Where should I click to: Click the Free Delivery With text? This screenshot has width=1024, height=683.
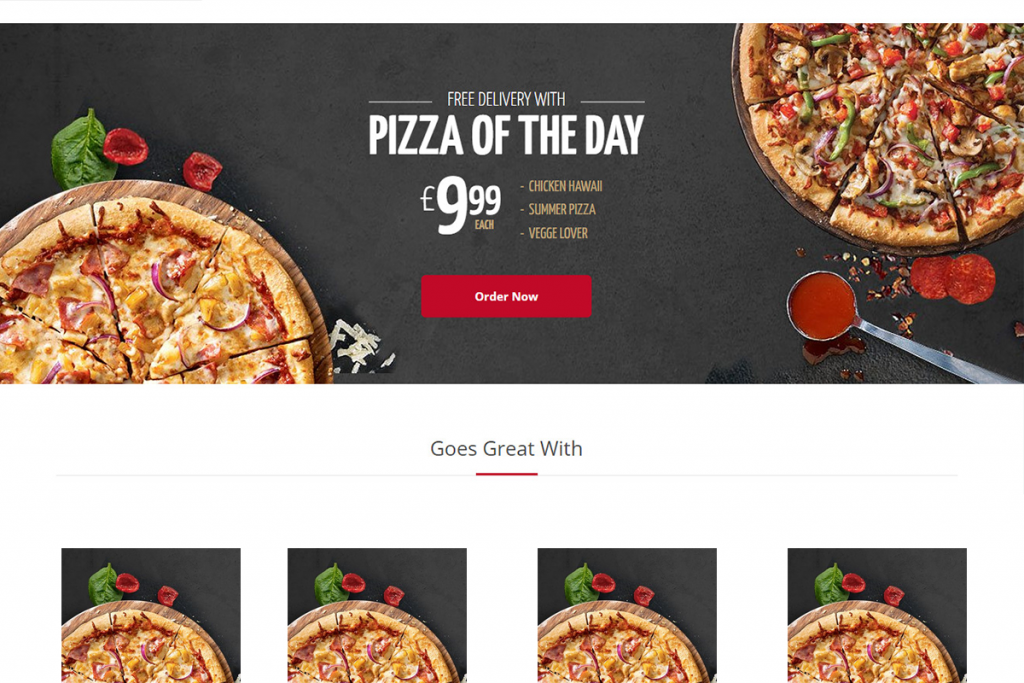tap(506, 99)
